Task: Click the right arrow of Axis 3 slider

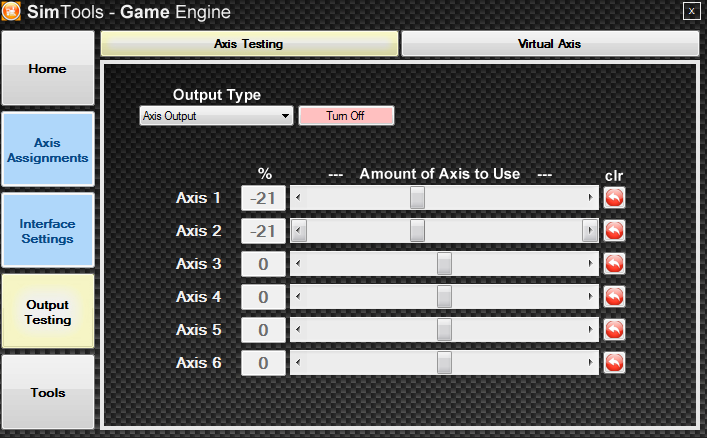Action: [x=590, y=263]
